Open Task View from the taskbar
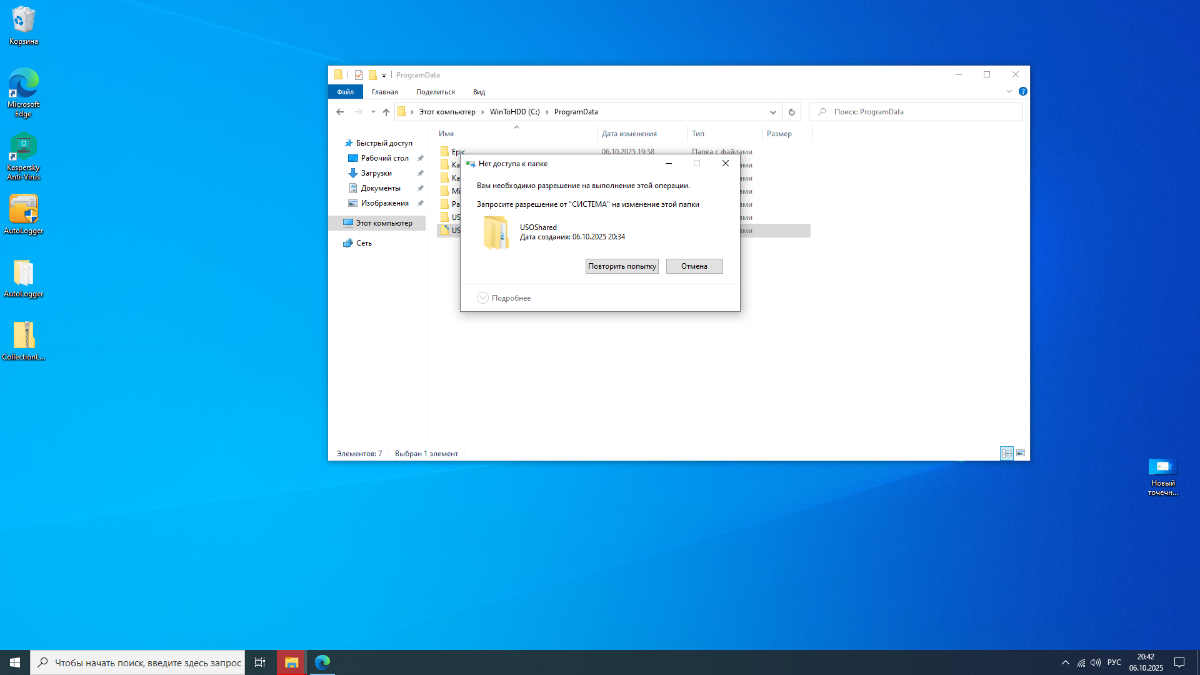The width and height of the screenshot is (1200, 675). click(259, 662)
